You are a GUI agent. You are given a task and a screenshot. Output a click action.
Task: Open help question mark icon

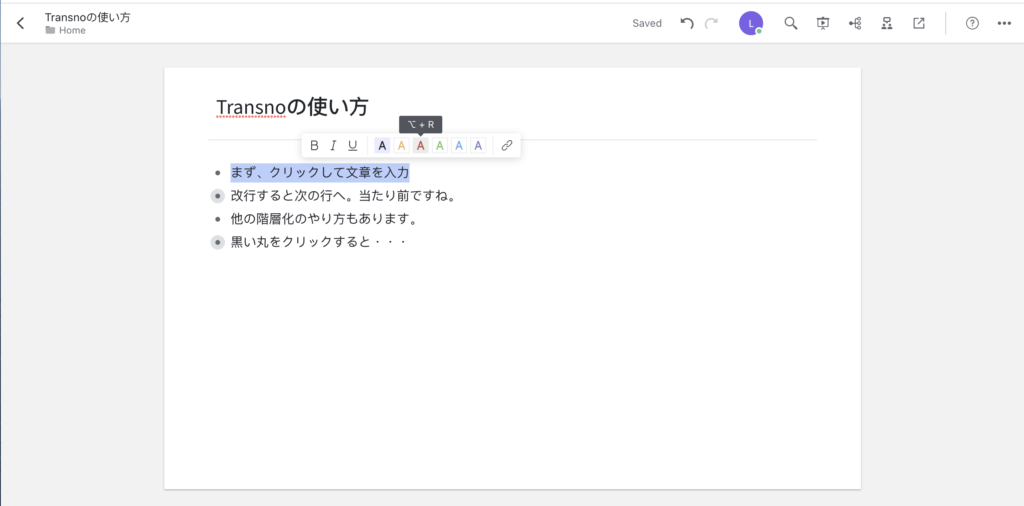972,24
